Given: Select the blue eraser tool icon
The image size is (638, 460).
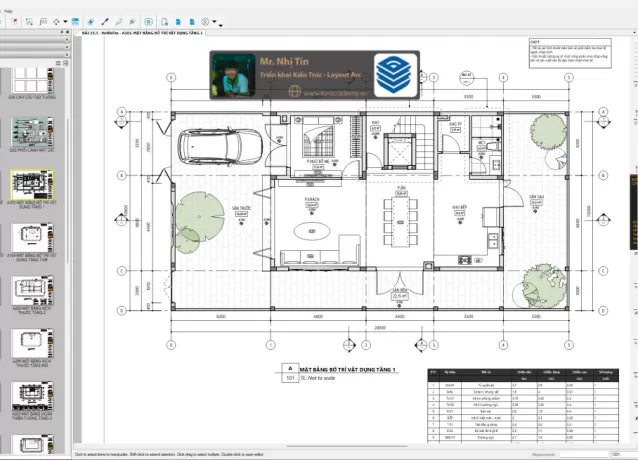Looking at the screenshot, I should pyautogui.click(x=91, y=22).
